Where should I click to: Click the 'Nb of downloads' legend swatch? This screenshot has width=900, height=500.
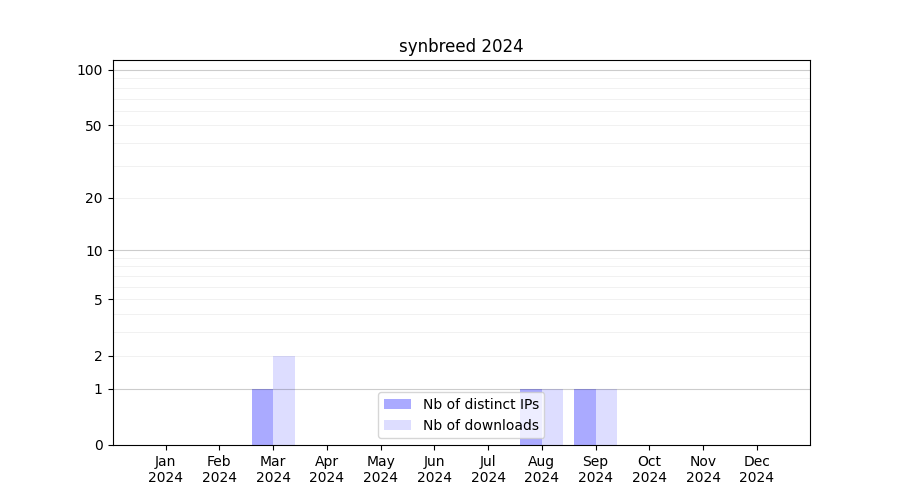pos(397,425)
